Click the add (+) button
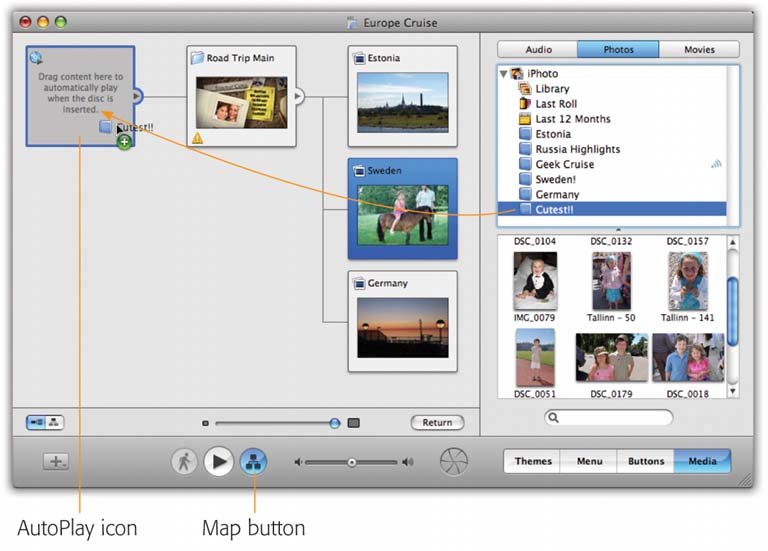768x551 pixels. [x=56, y=462]
